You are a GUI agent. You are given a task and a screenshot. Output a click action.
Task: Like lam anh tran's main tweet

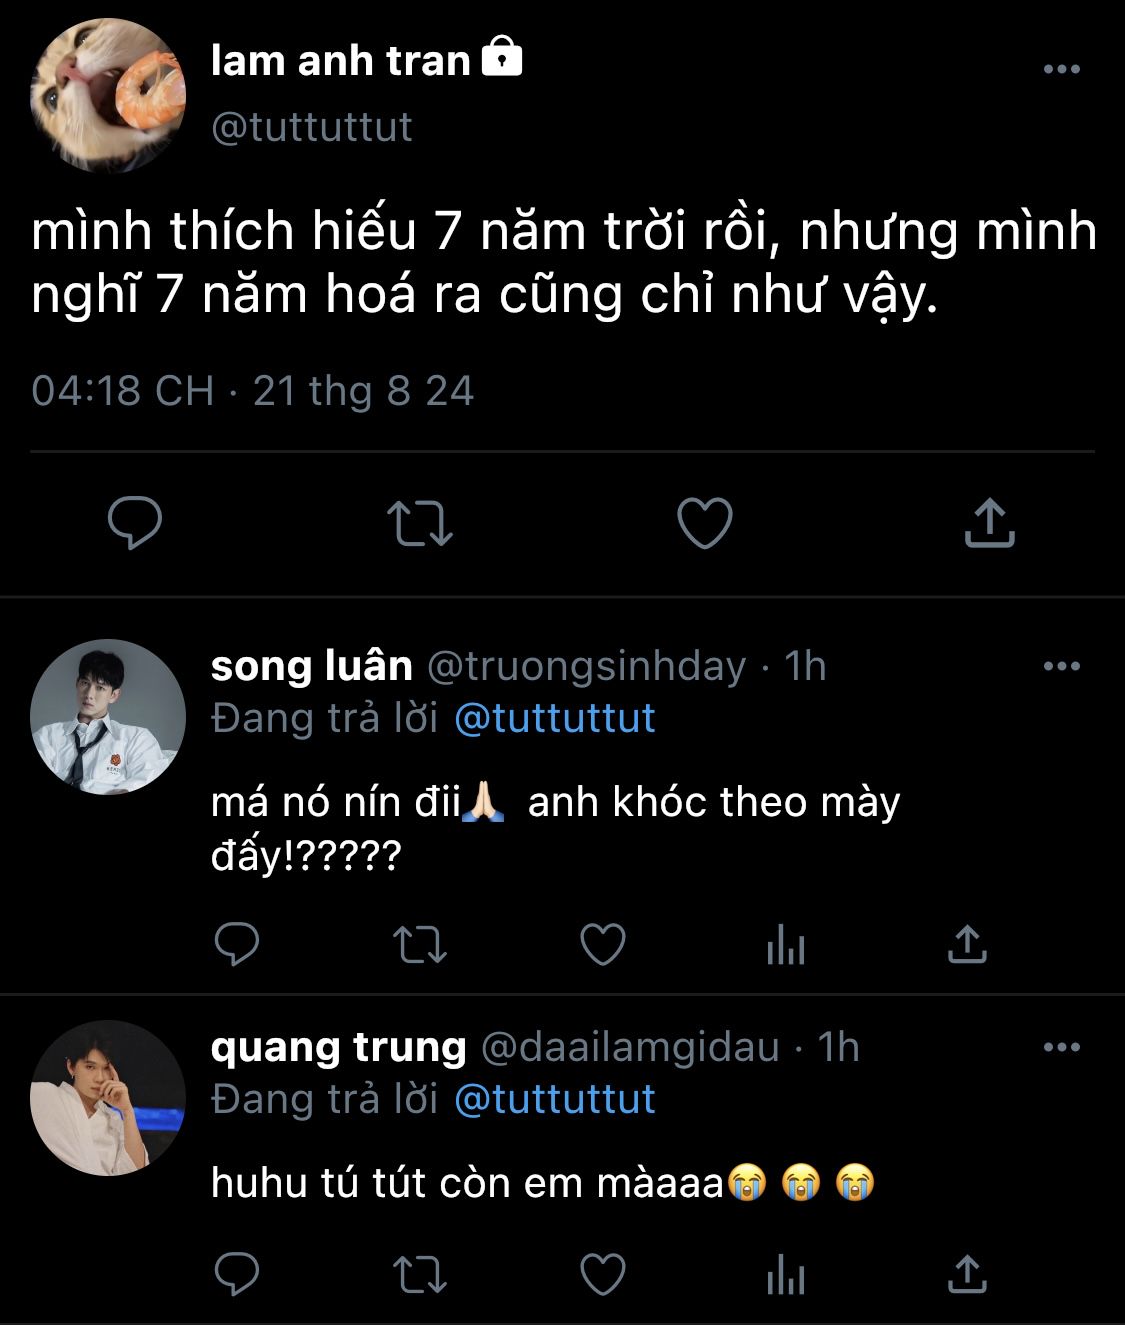705,523
